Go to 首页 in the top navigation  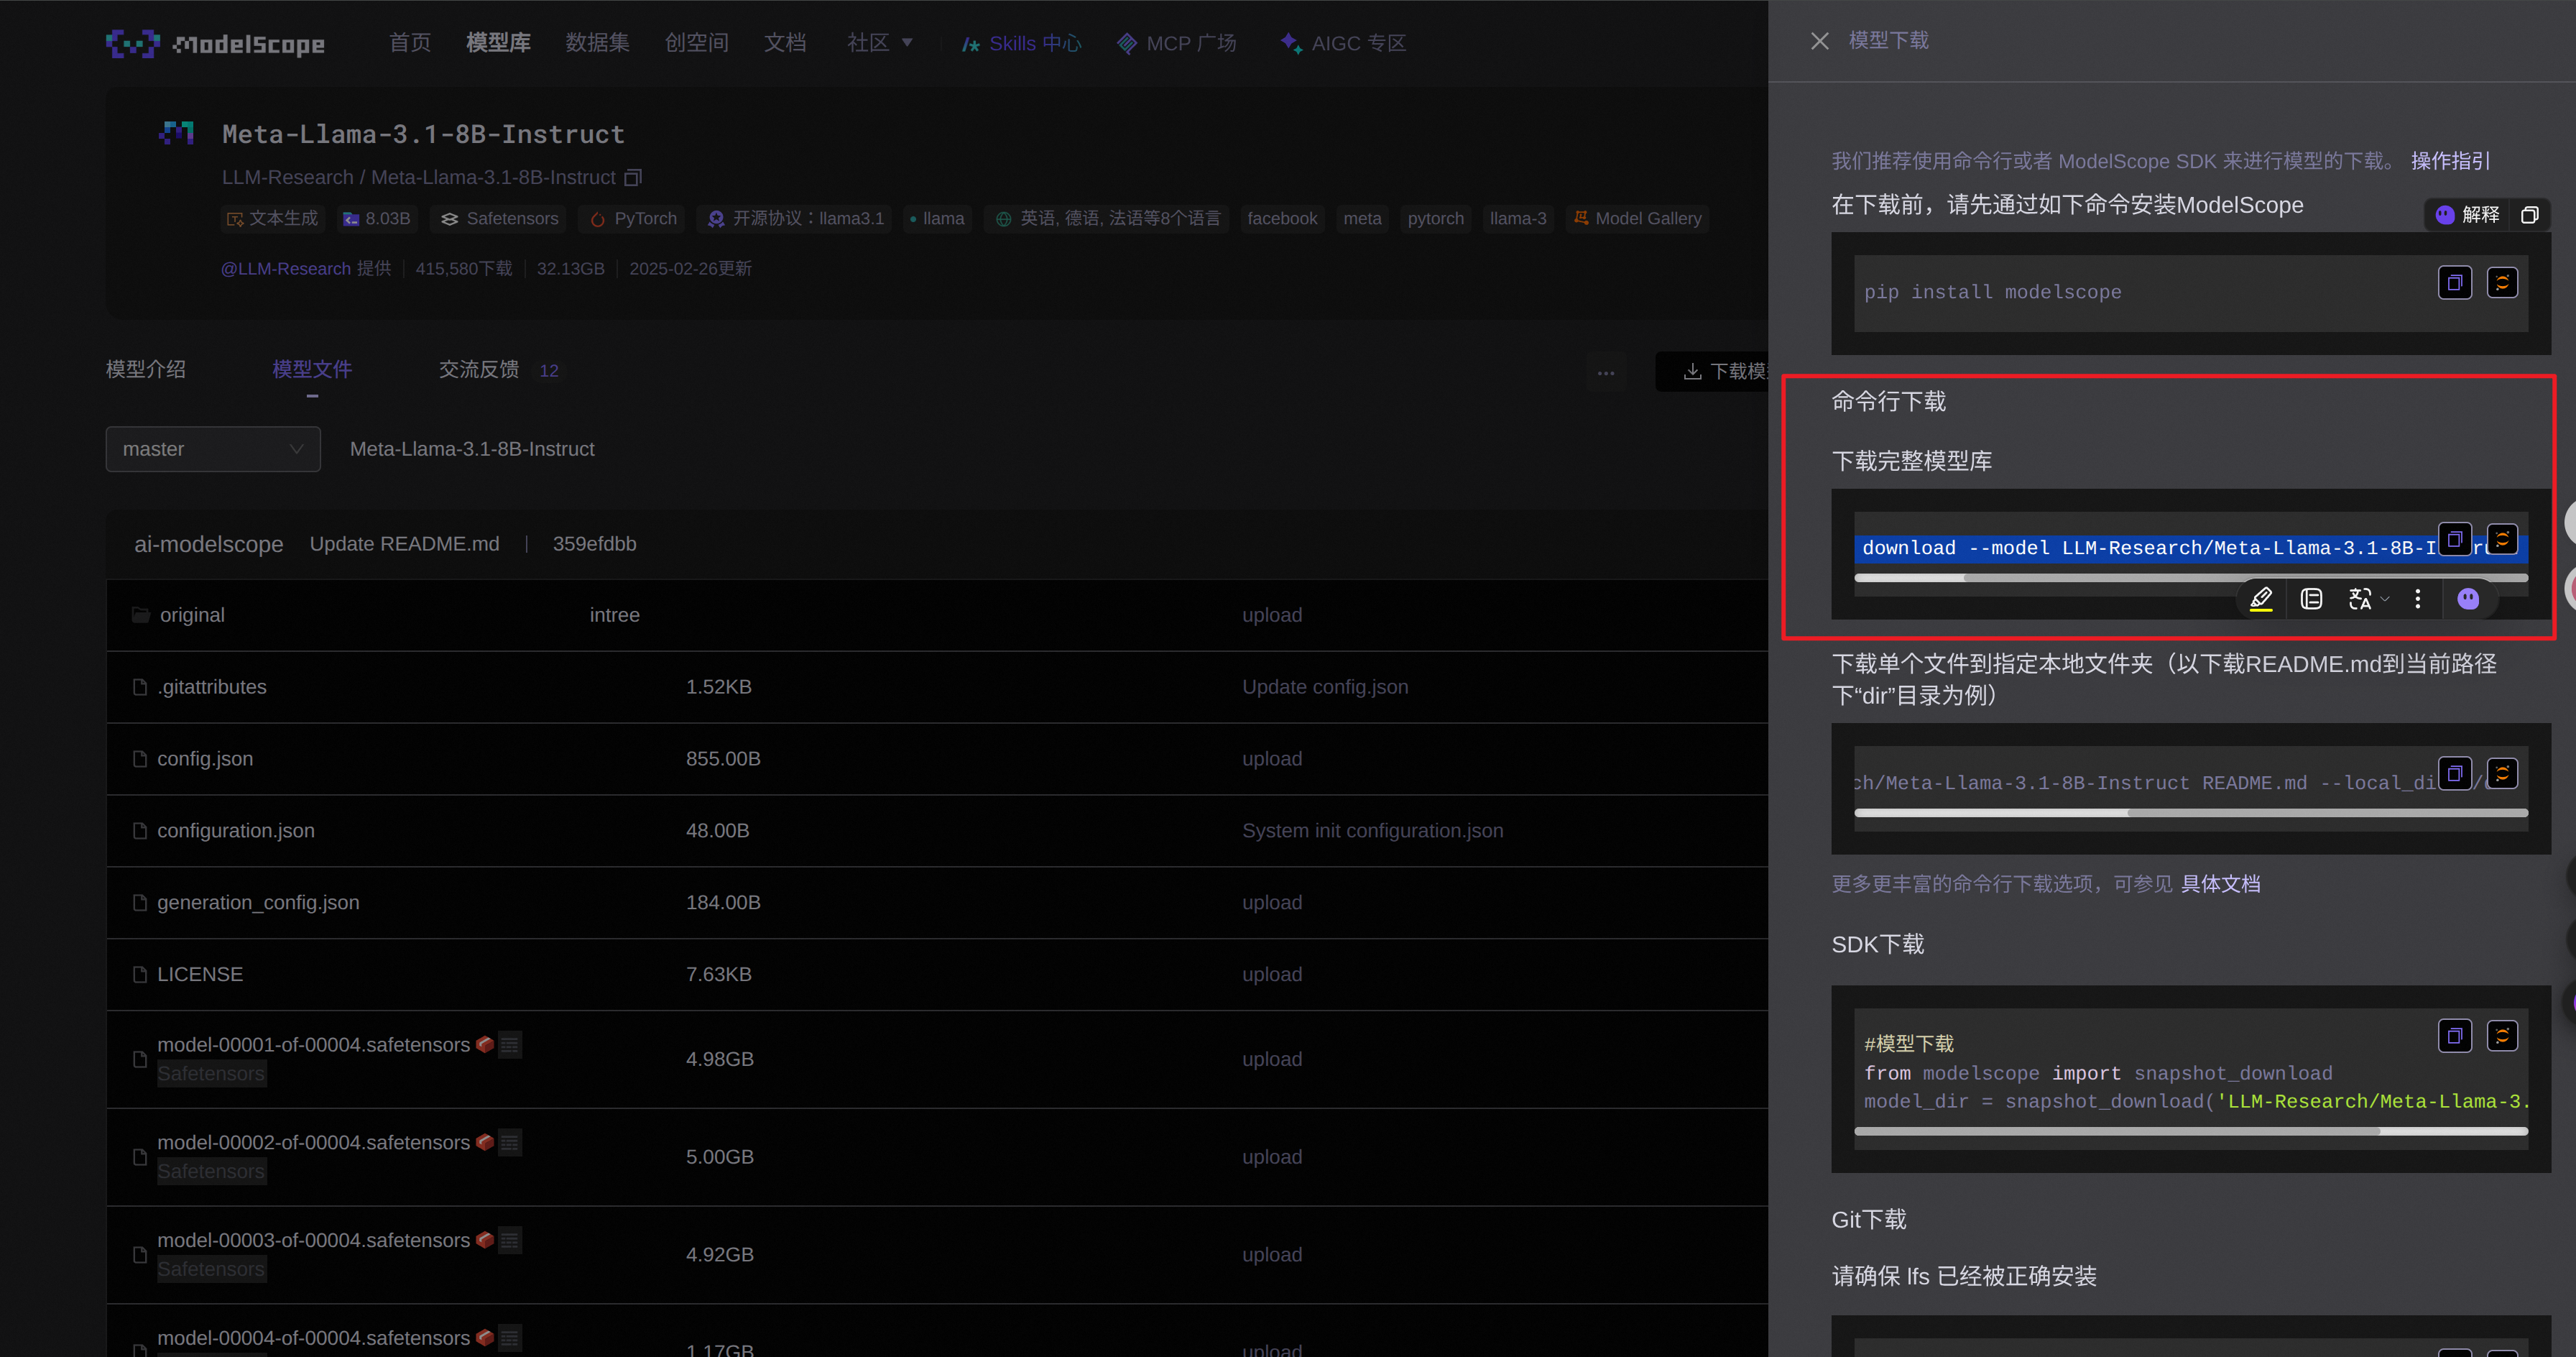(410, 43)
